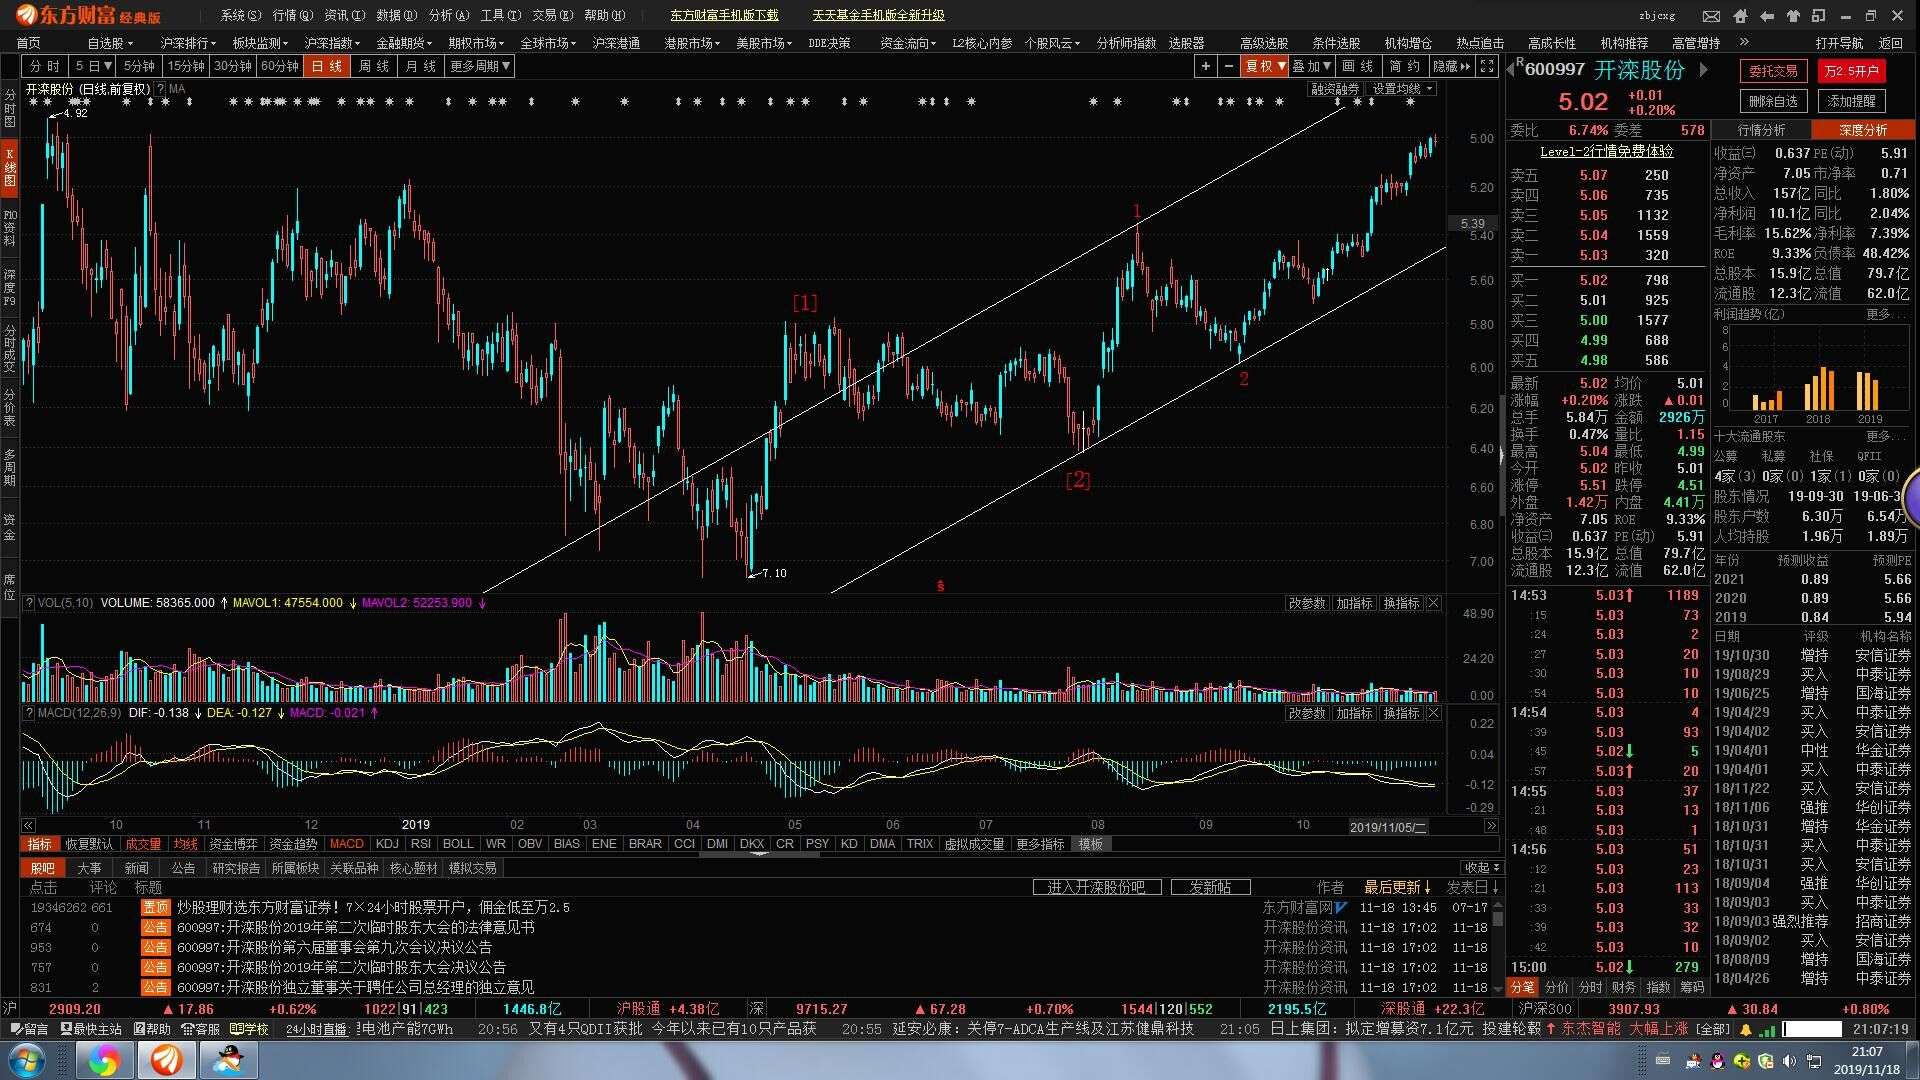Viewport: 1920px width, 1080px height.
Task: Switch to 周线 weekly period
Action: pos(373,66)
